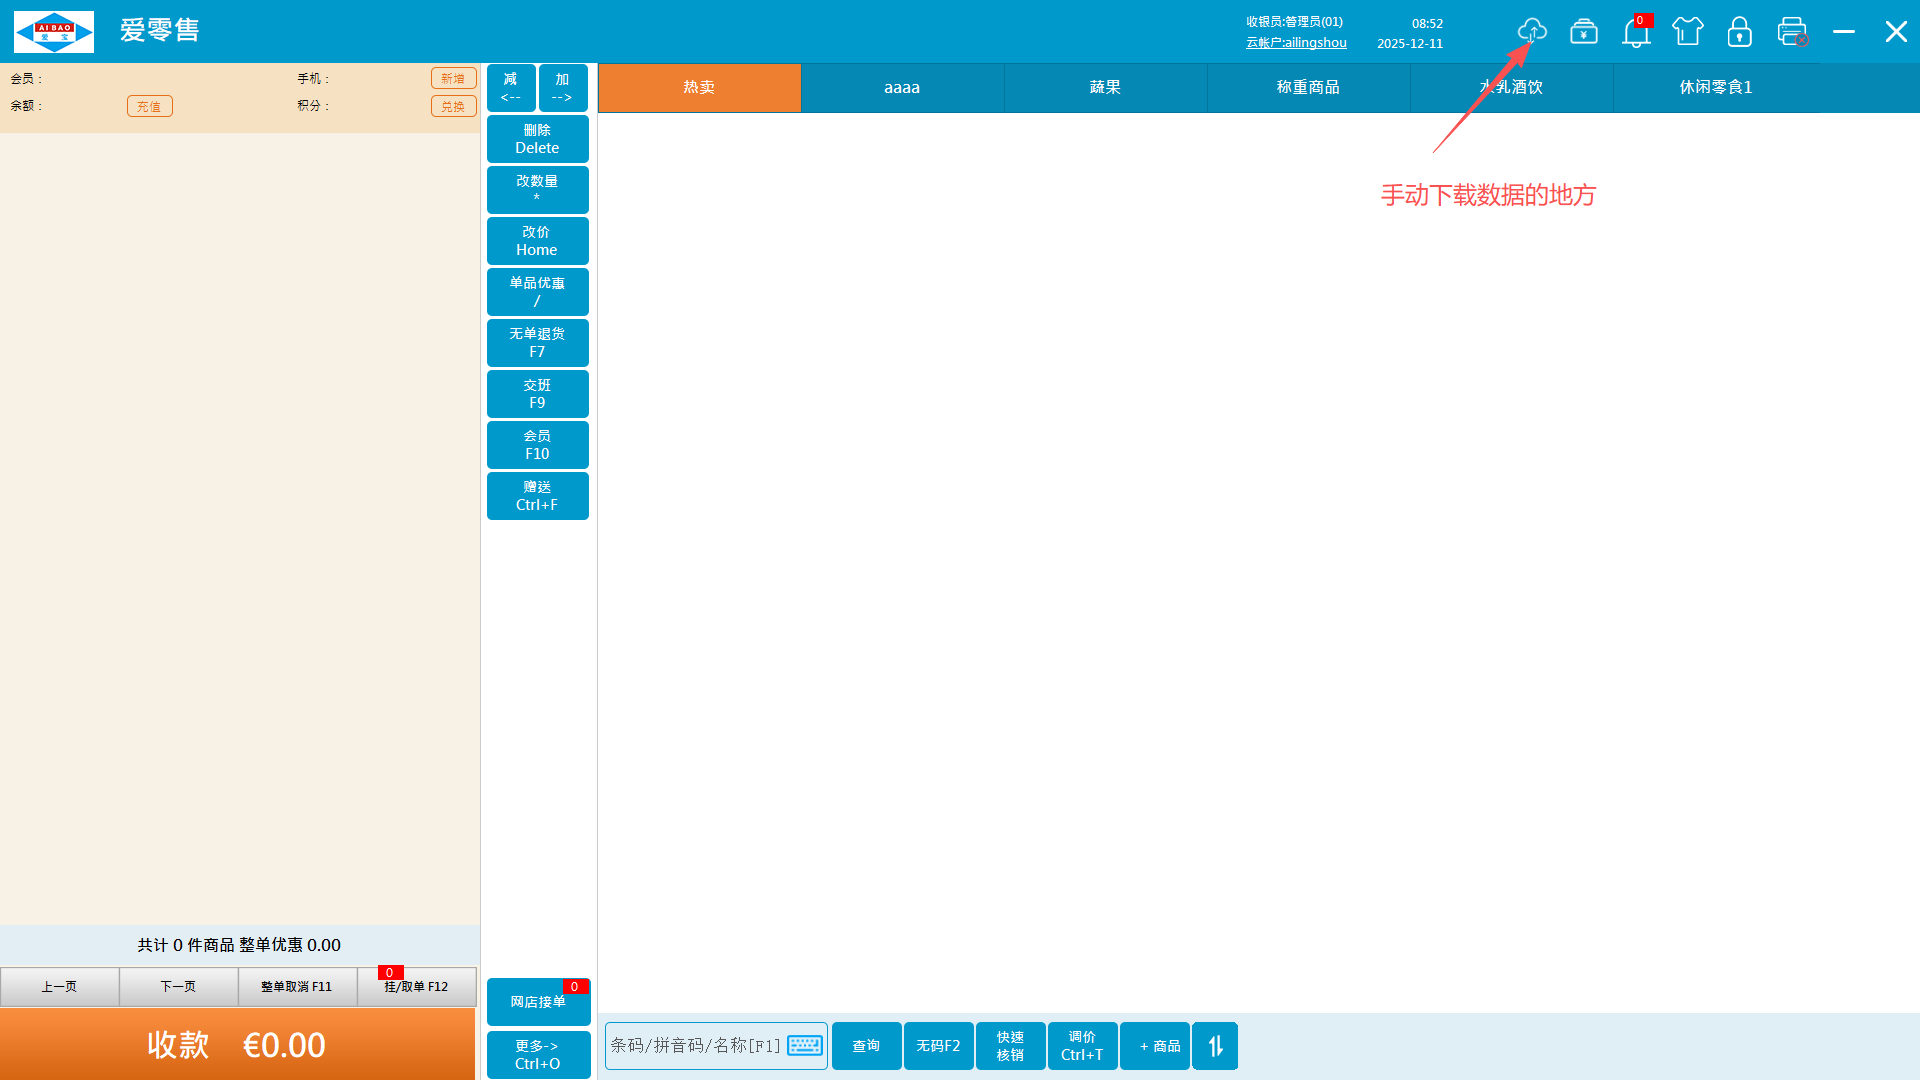Open the notifications bell icon
Viewport: 1920px width, 1080px height.
coord(1635,34)
